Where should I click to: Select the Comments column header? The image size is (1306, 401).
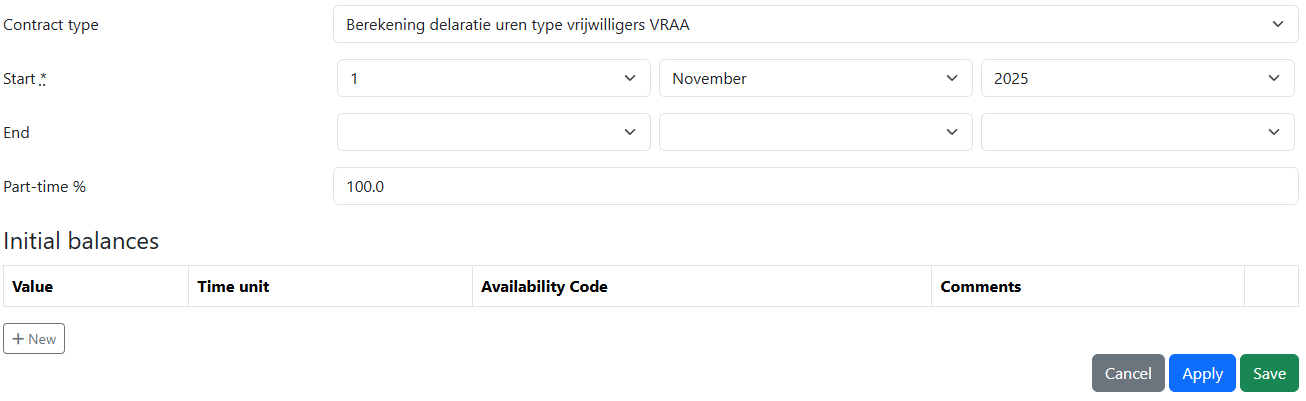tap(980, 287)
